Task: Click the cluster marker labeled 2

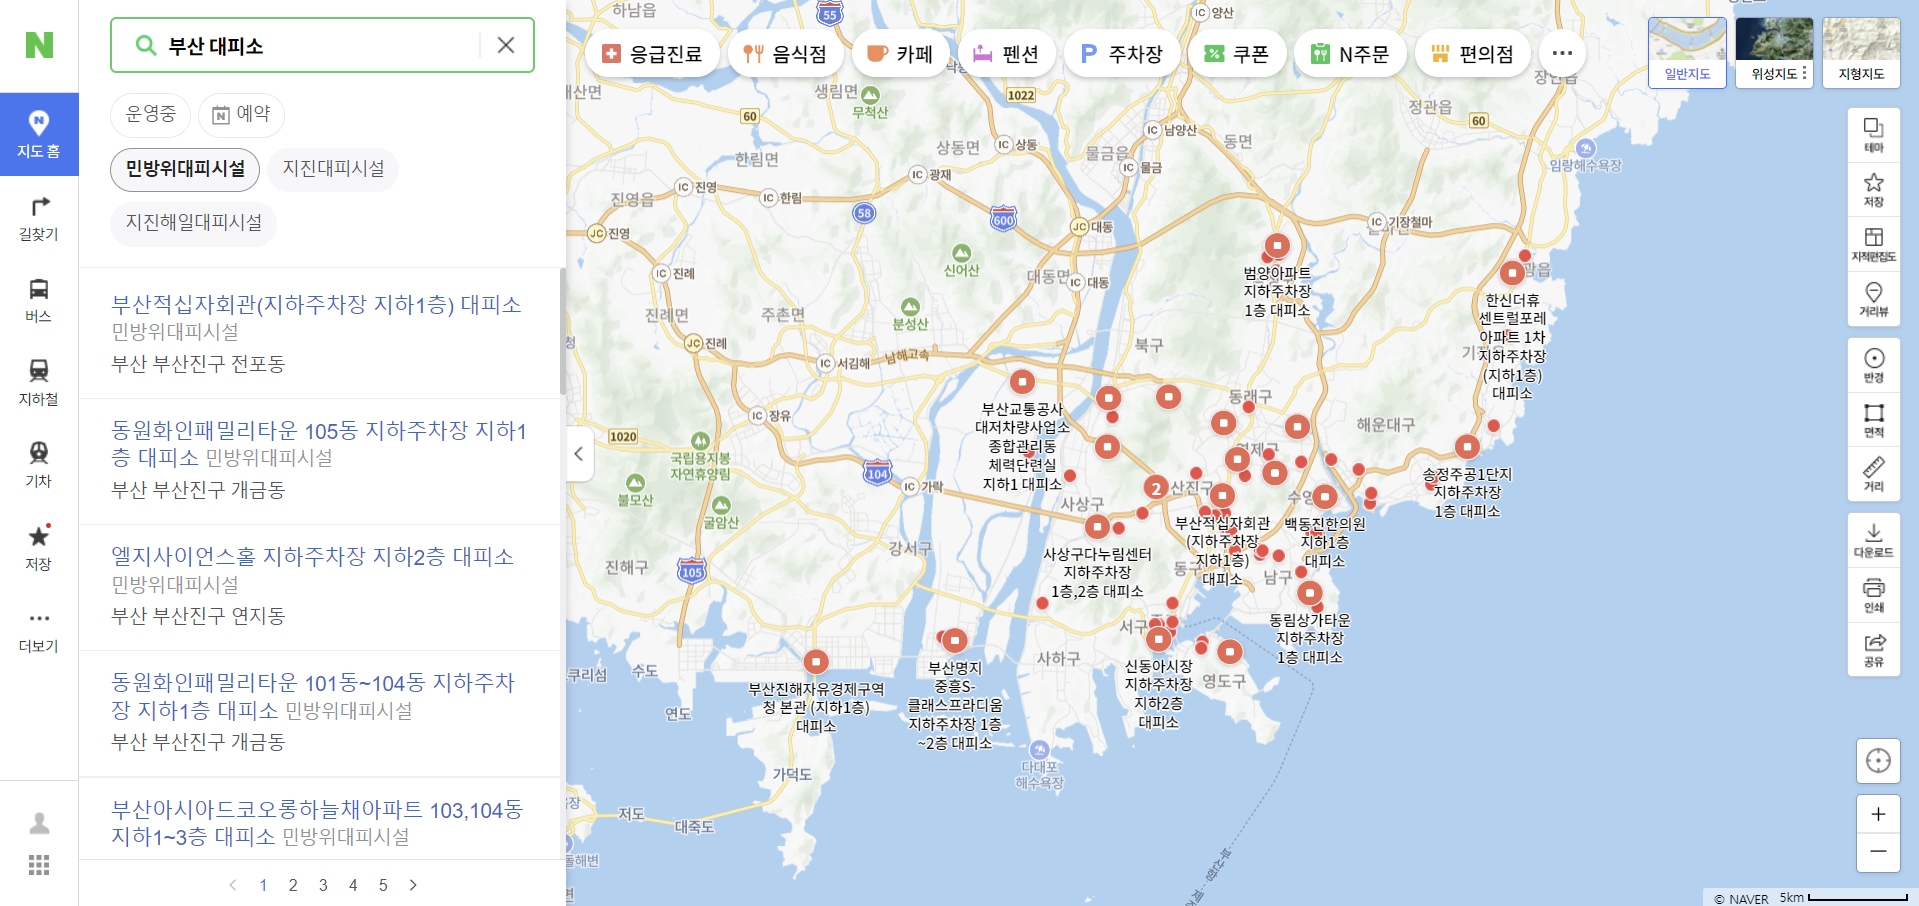Action: point(1156,488)
